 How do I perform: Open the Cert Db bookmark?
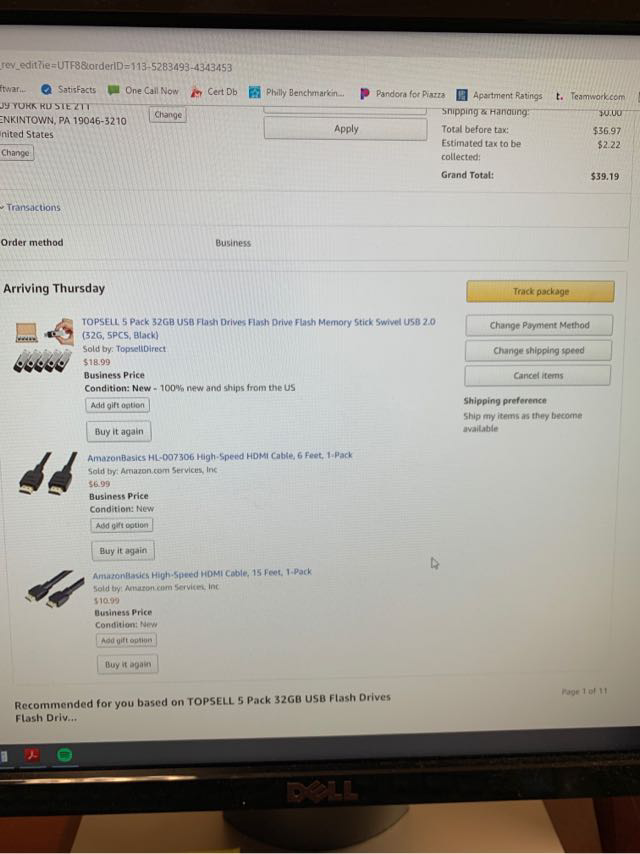coord(214,92)
